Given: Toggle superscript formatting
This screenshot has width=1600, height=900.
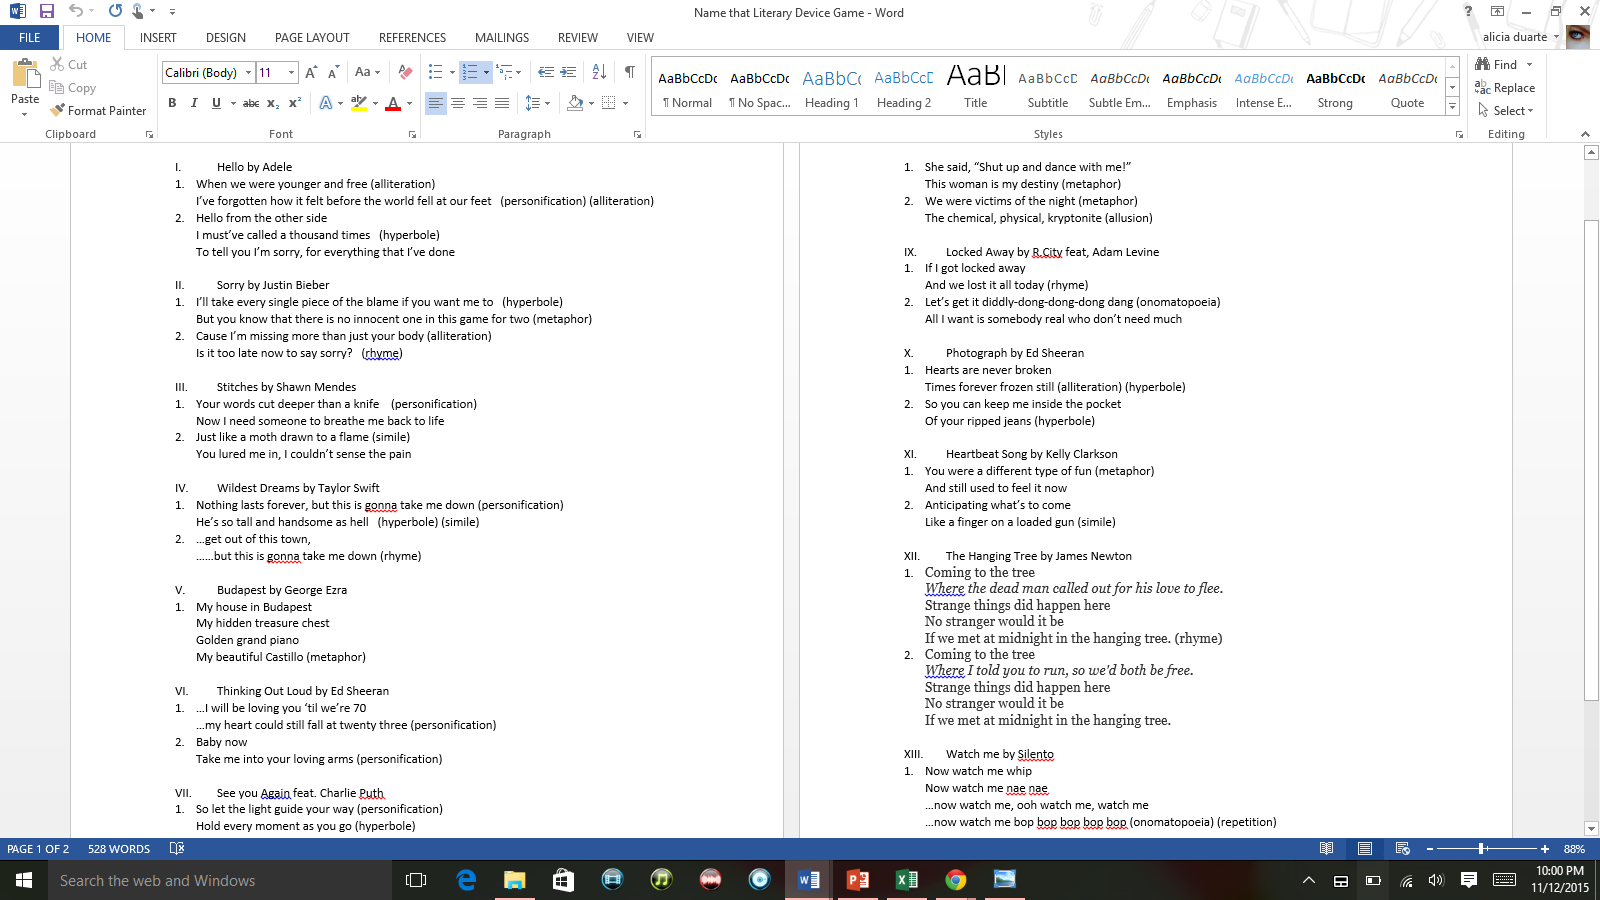Looking at the screenshot, I should pyautogui.click(x=295, y=103).
